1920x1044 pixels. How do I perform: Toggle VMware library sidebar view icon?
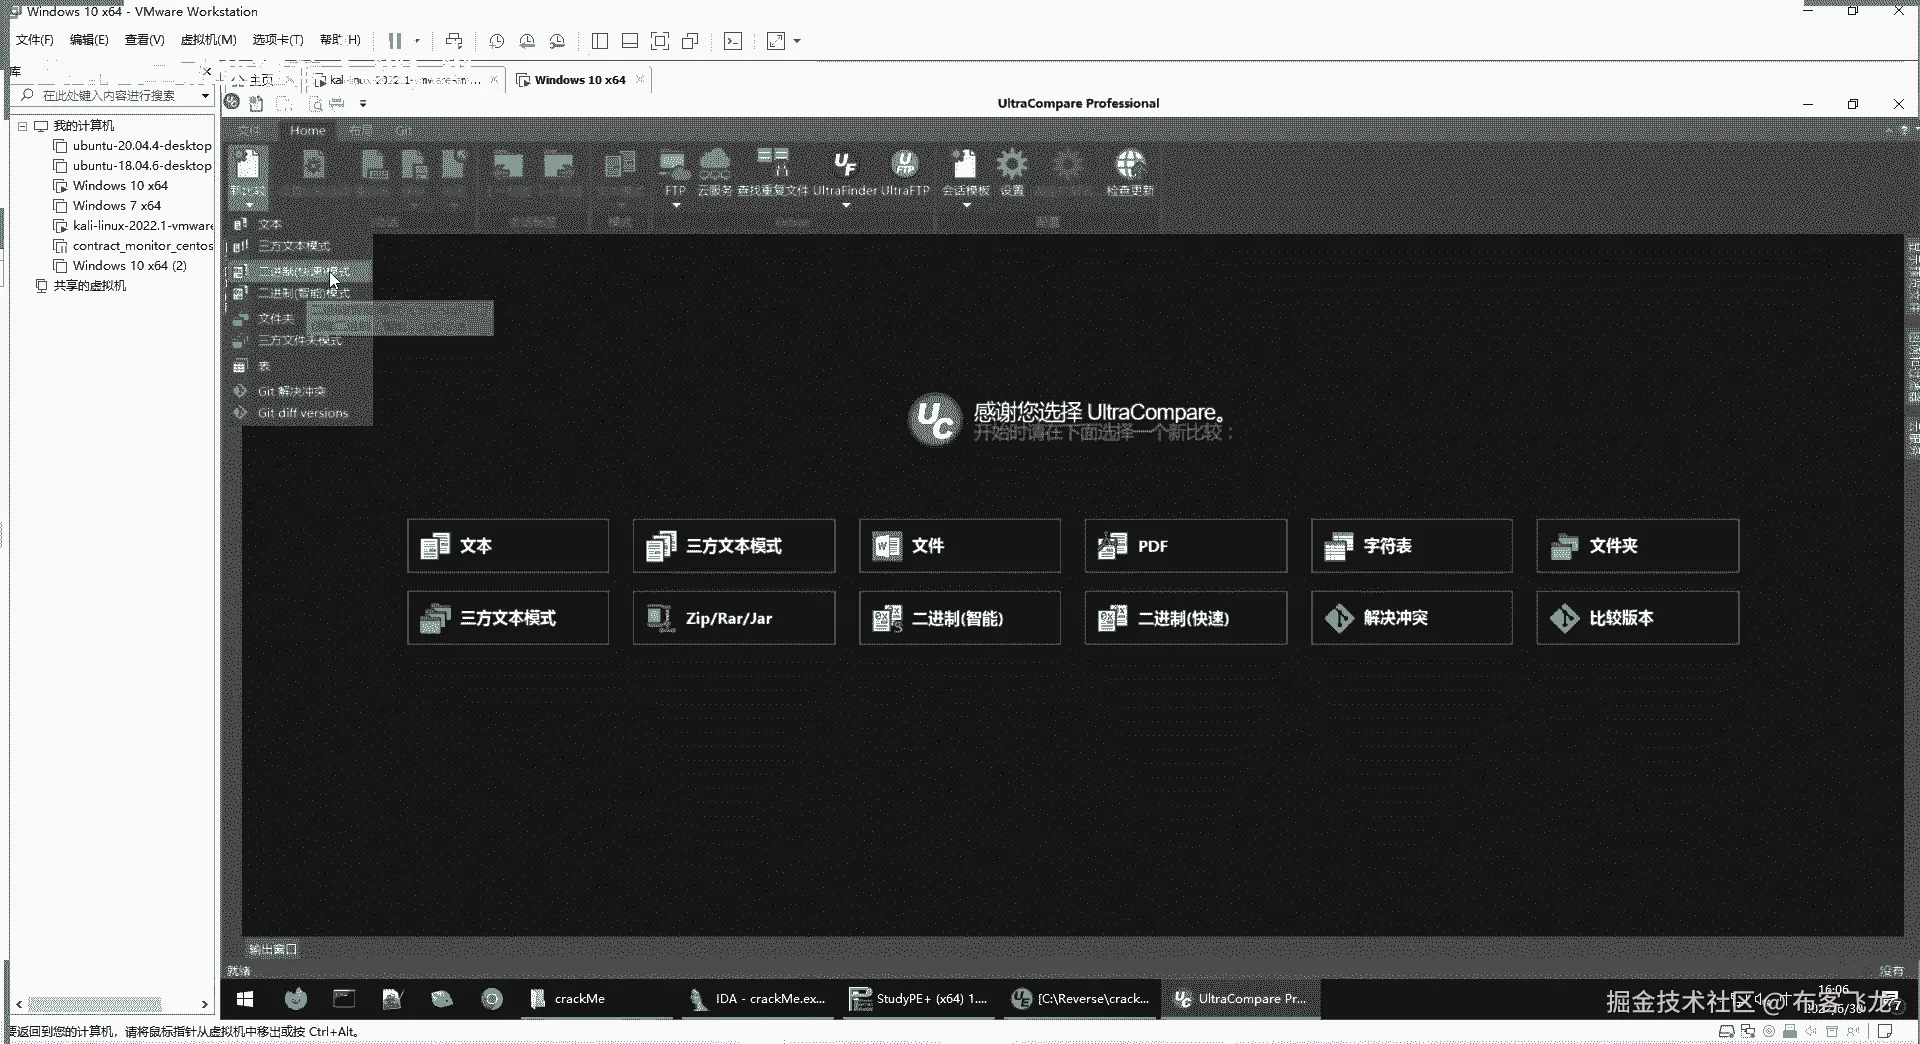(x=600, y=41)
